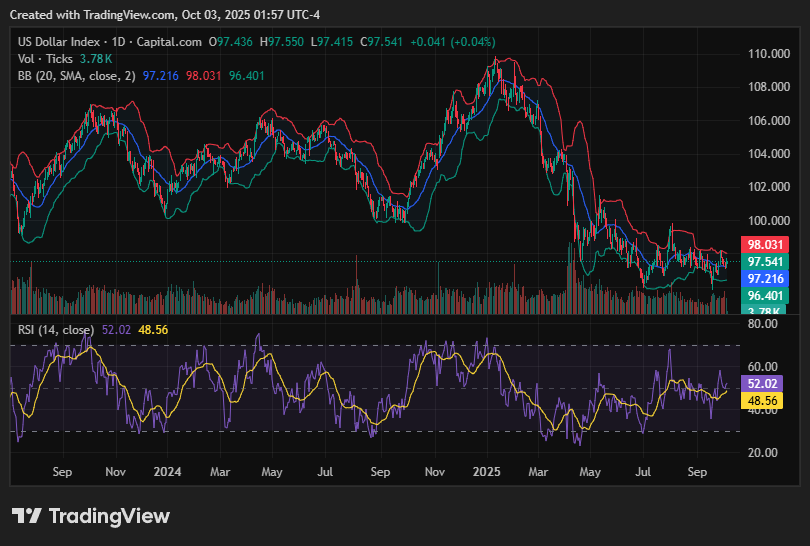Select the RSI (14, close) indicator legend
This screenshot has width=810, height=546.
pyautogui.click(x=56, y=330)
